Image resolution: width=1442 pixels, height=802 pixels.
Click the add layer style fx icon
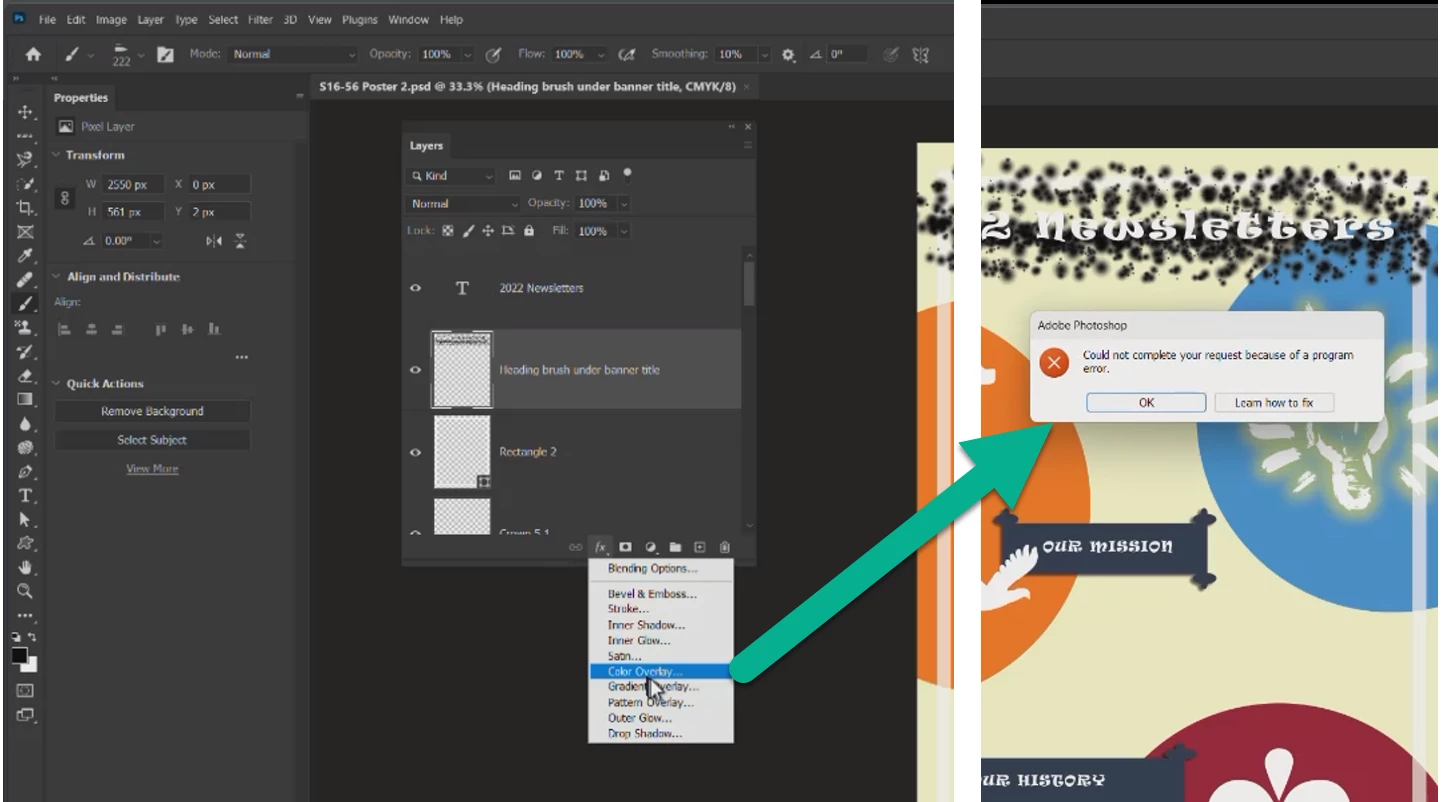pyautogui.click(x=601, y=547)
